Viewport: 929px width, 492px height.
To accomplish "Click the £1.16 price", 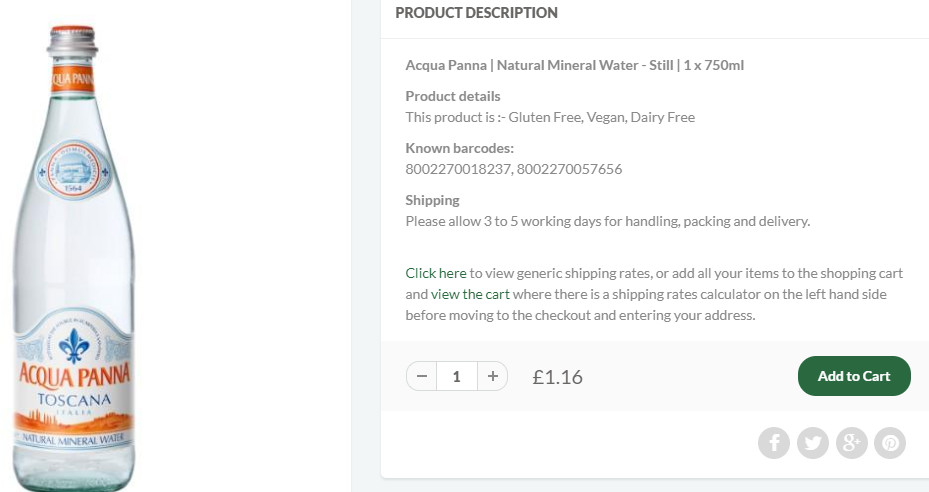I will [557, 377].
